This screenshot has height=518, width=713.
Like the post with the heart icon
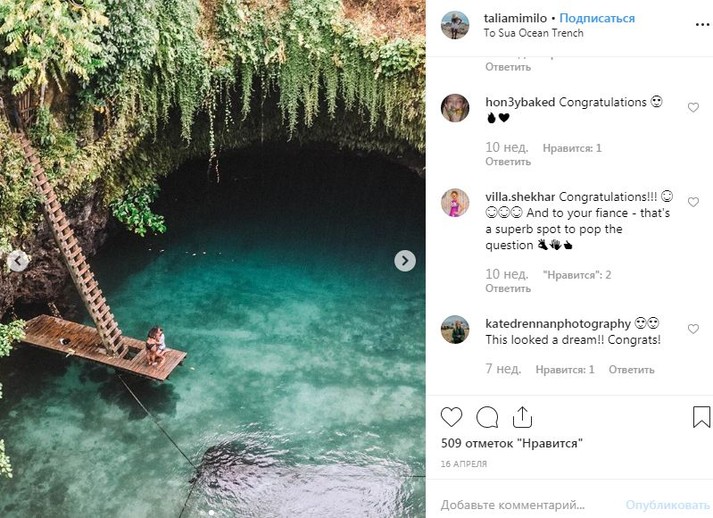pos(452,417)
